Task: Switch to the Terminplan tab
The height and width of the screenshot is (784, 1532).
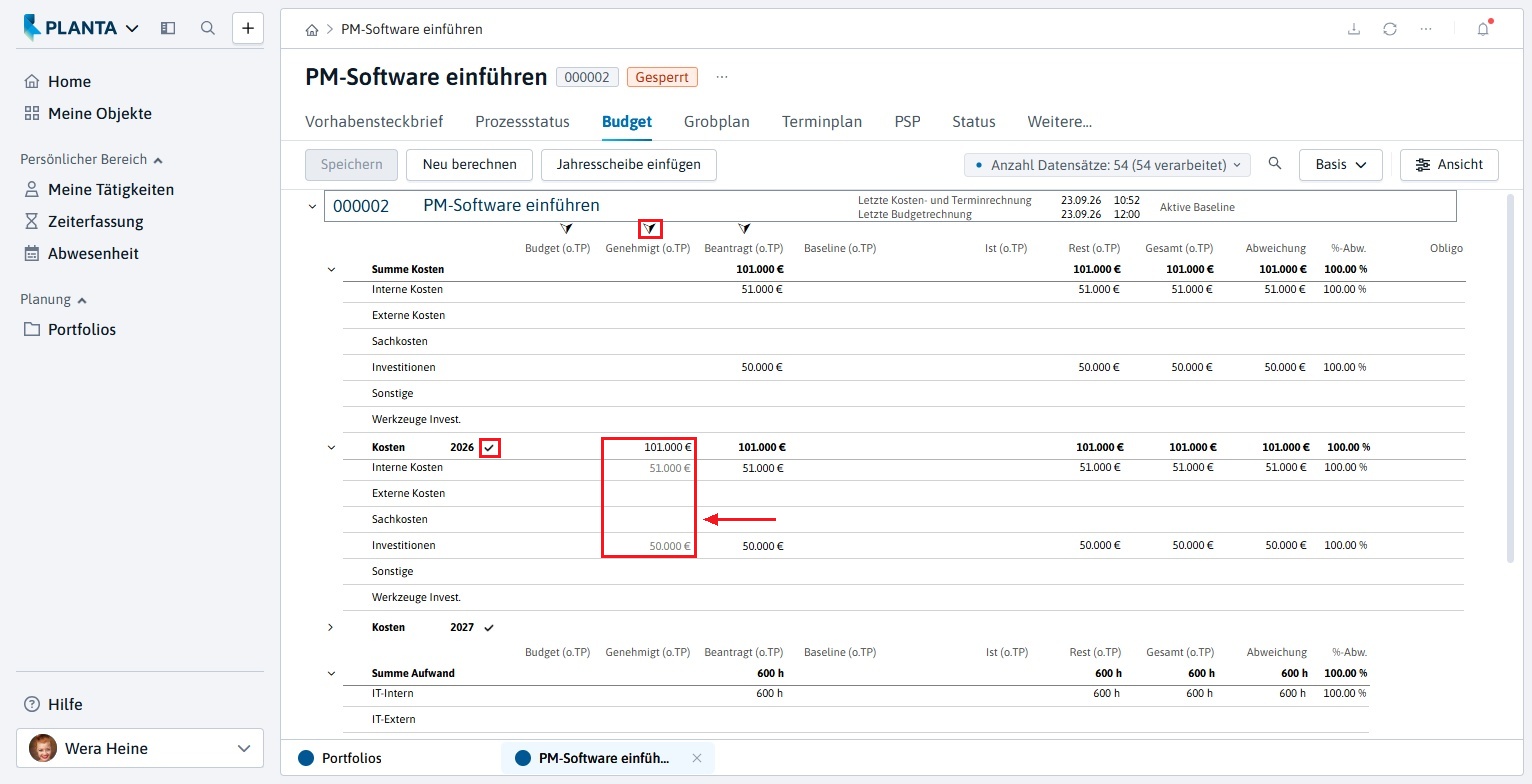Action: [822, 122]
